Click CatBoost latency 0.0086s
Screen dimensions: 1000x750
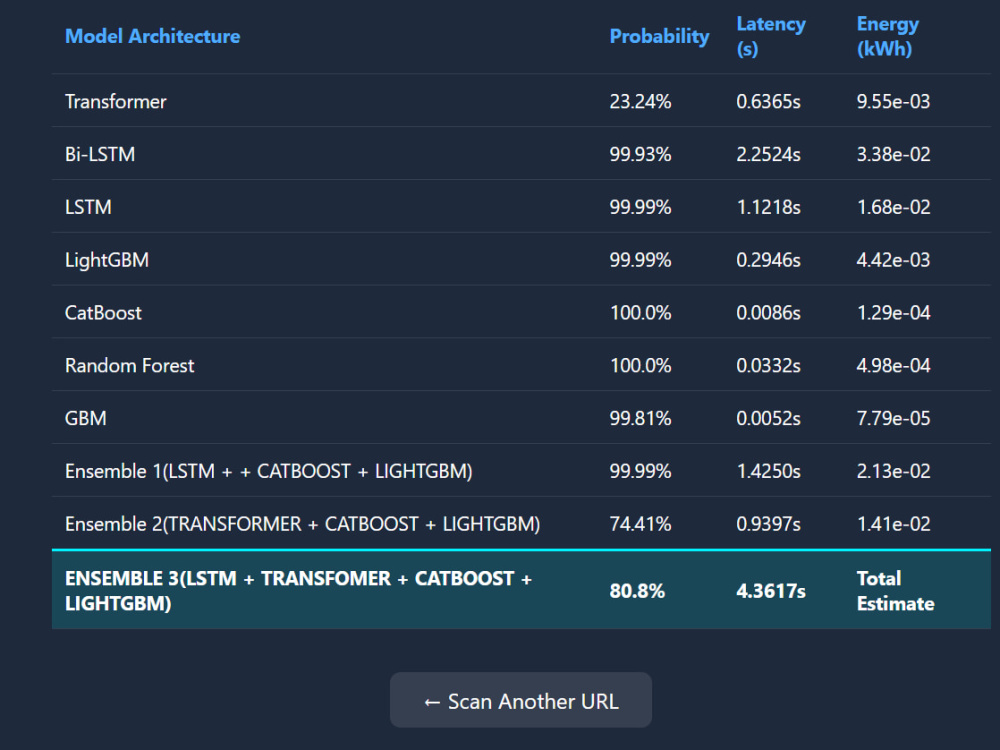pos(768,313)
